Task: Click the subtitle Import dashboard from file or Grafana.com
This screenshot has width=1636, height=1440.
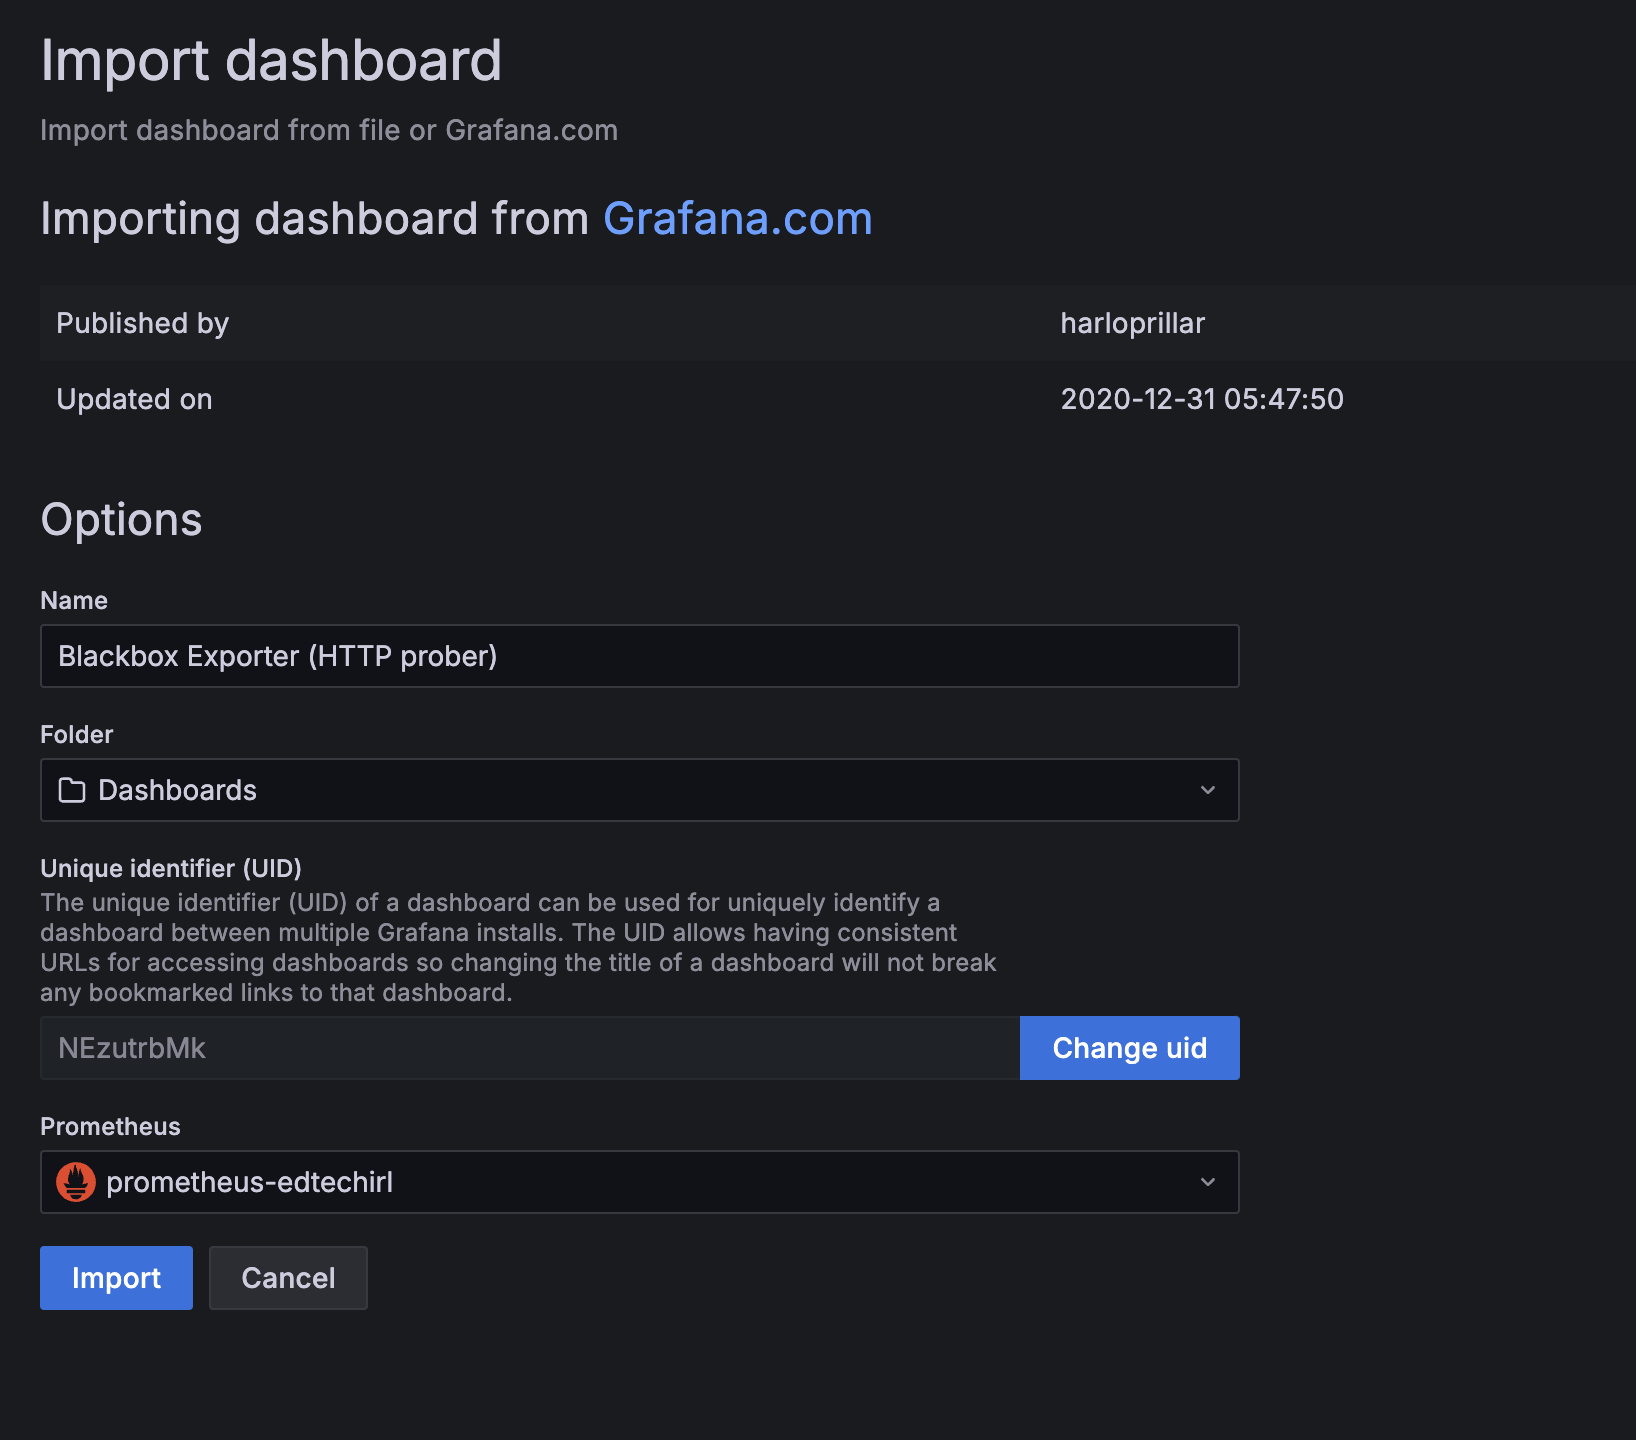Action: pyautogui.click(x=329, y=130)
